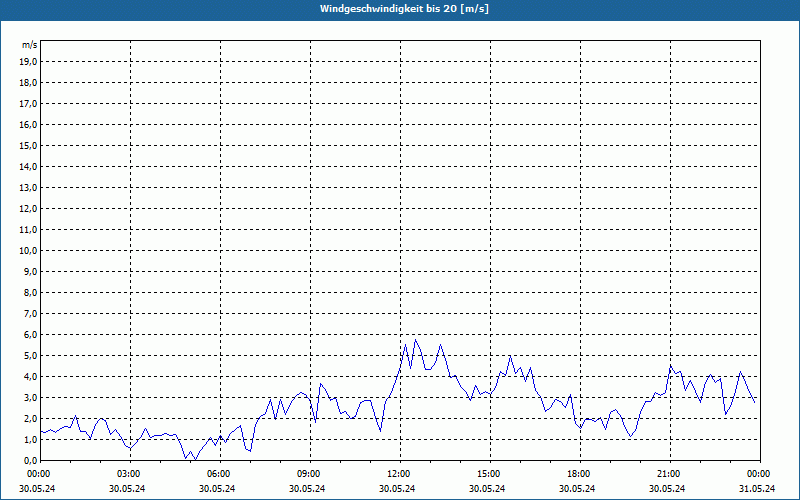Click the 12:00 x-axis time label
The width and height of the screenshot is (800, 500).
[399, 474]
